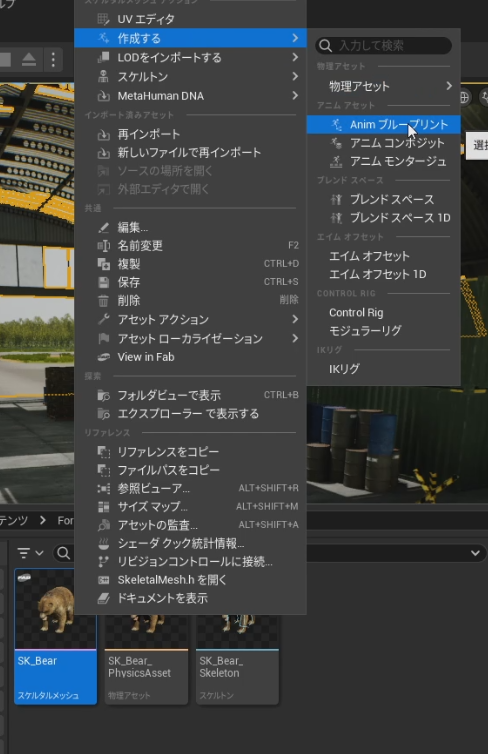488x754 pixels.
Task: Click the 複製 duplicate icon
Action: tap(103, 264)
